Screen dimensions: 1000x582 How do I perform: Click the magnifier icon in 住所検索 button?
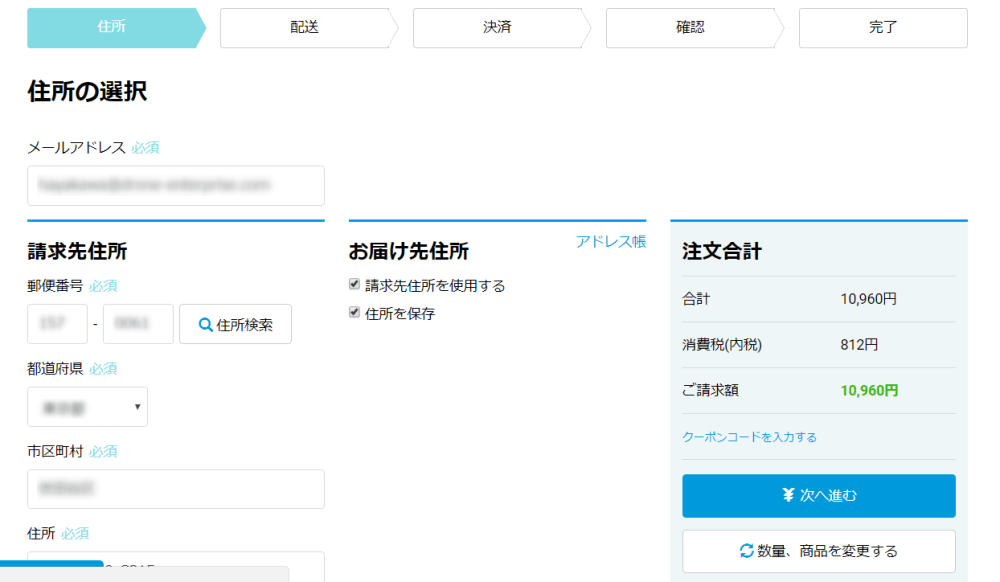205,325
